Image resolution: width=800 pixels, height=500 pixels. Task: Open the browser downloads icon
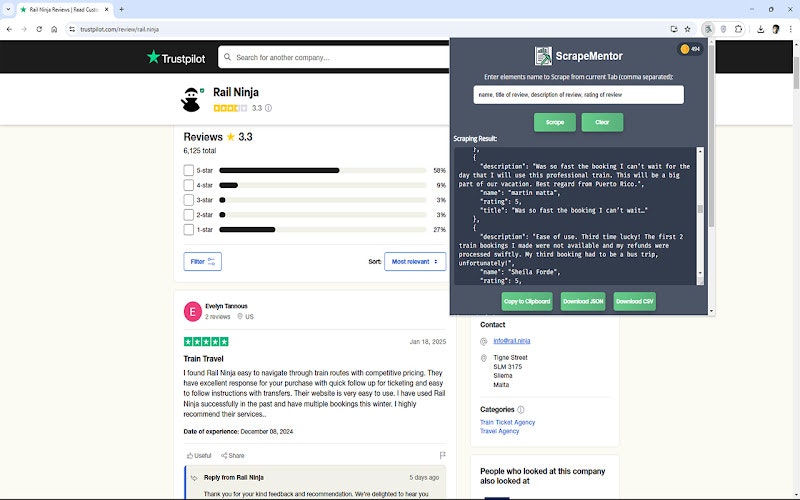click(x=760, y=29)
